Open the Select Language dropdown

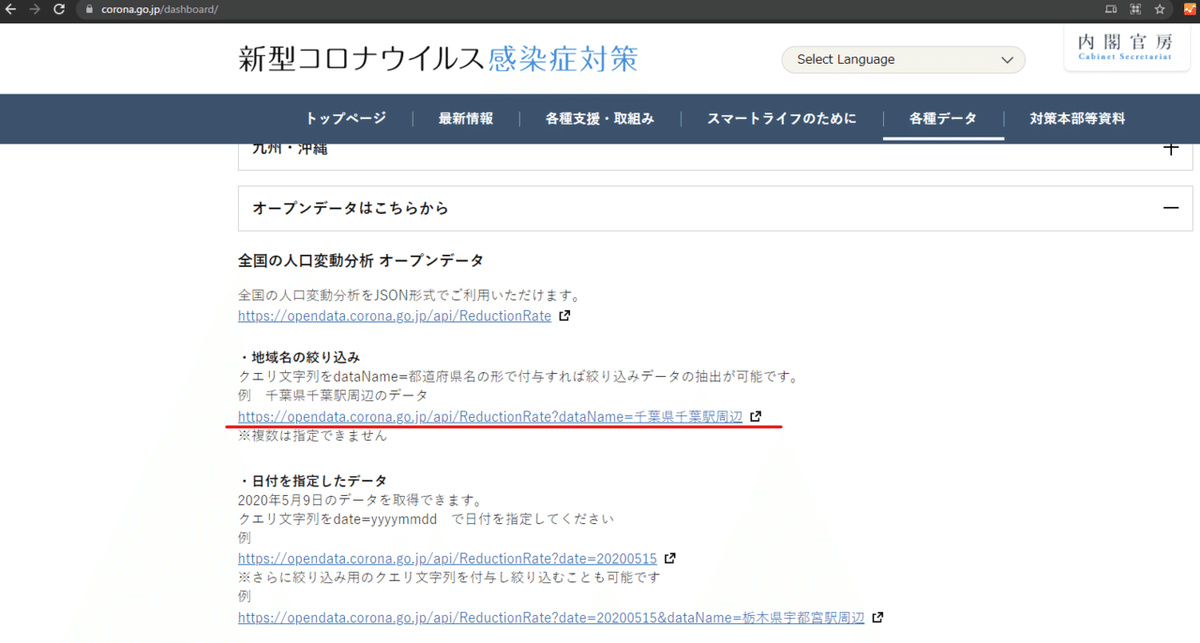903,60
